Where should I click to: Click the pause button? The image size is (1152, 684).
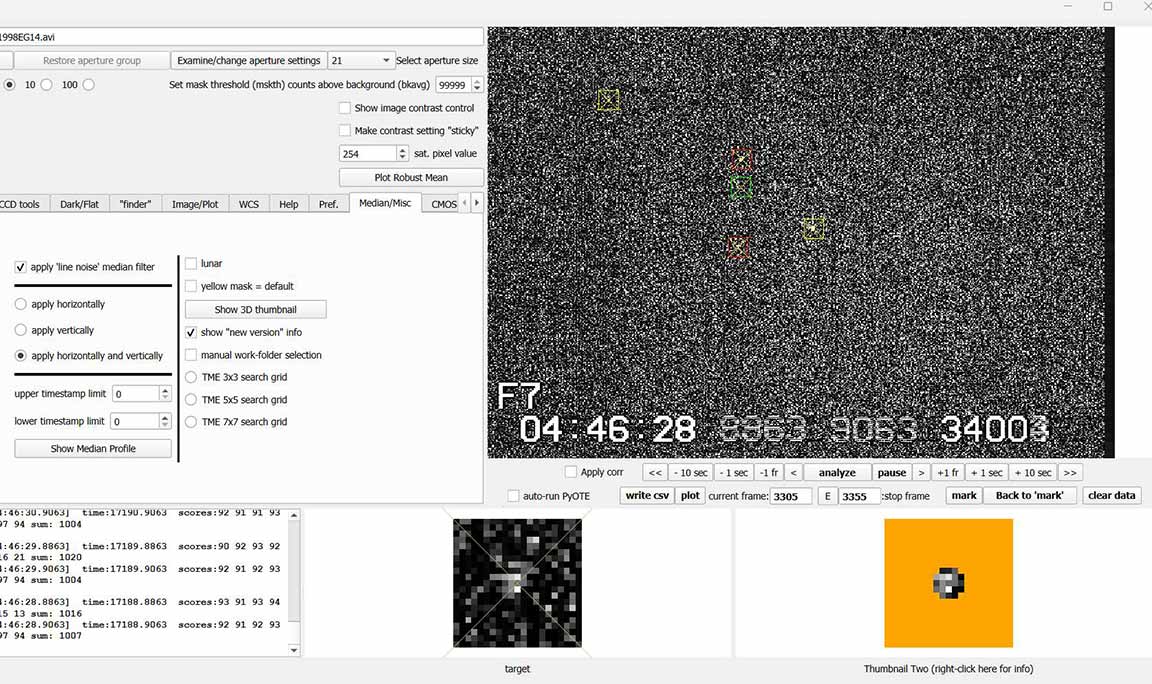tap(891, 472)
